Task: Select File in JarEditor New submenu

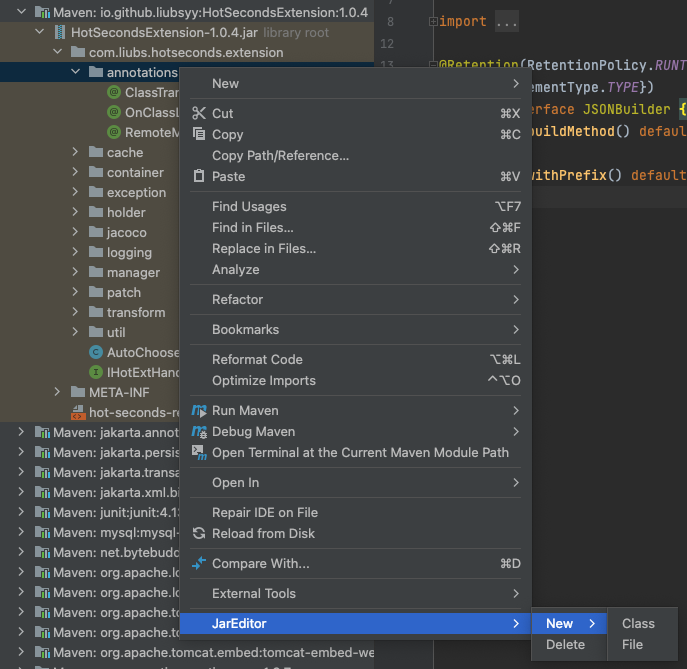Action: (643, 644)
